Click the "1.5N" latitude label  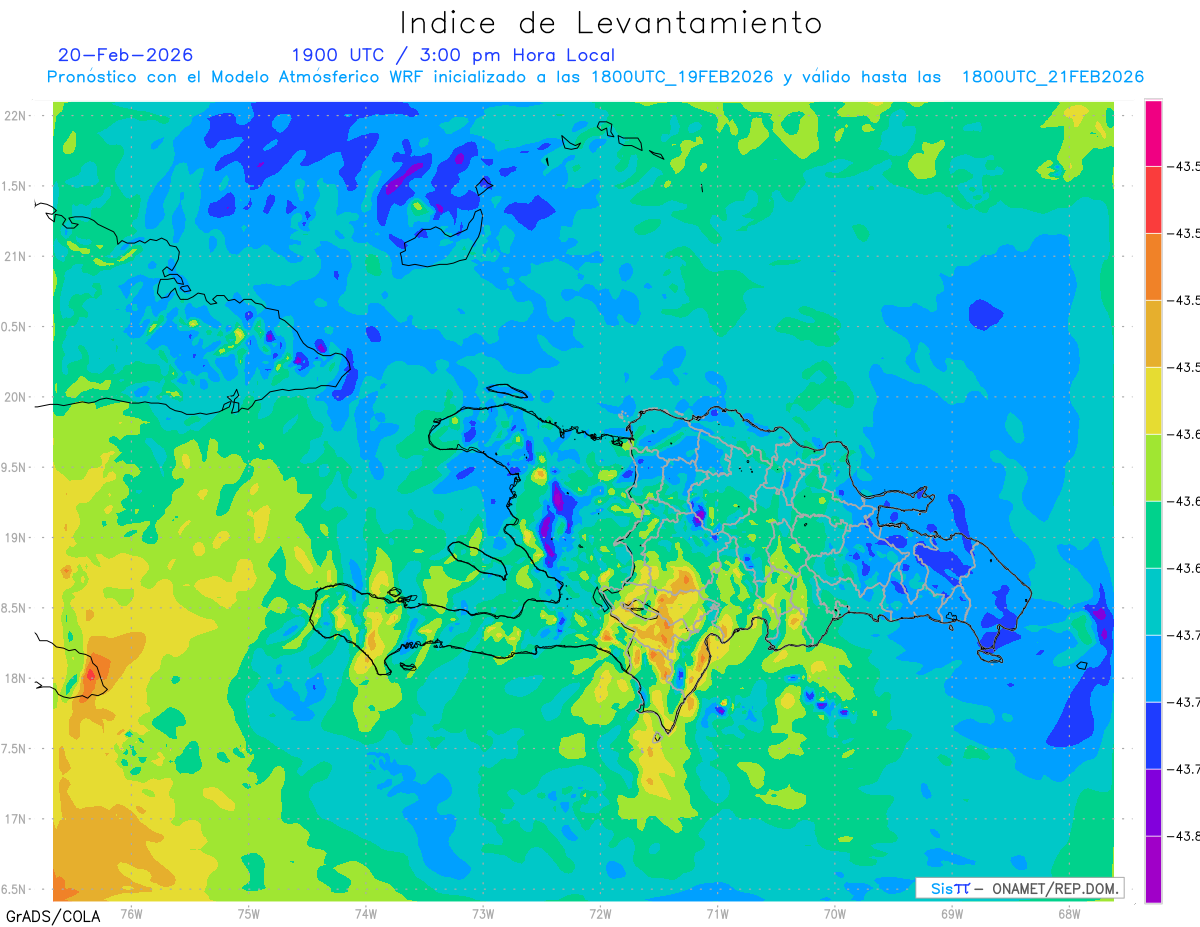pos(15,186)
